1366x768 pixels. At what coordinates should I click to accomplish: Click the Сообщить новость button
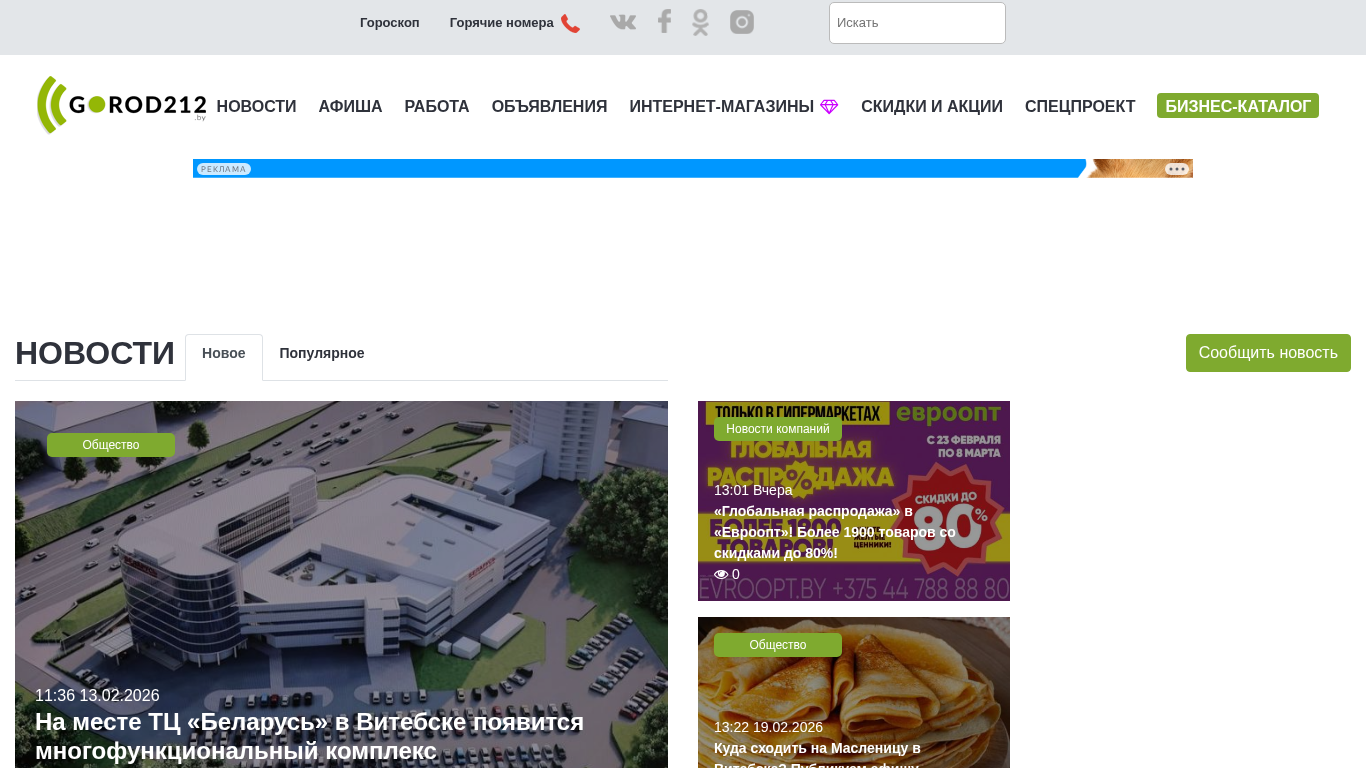(1268, 353)
